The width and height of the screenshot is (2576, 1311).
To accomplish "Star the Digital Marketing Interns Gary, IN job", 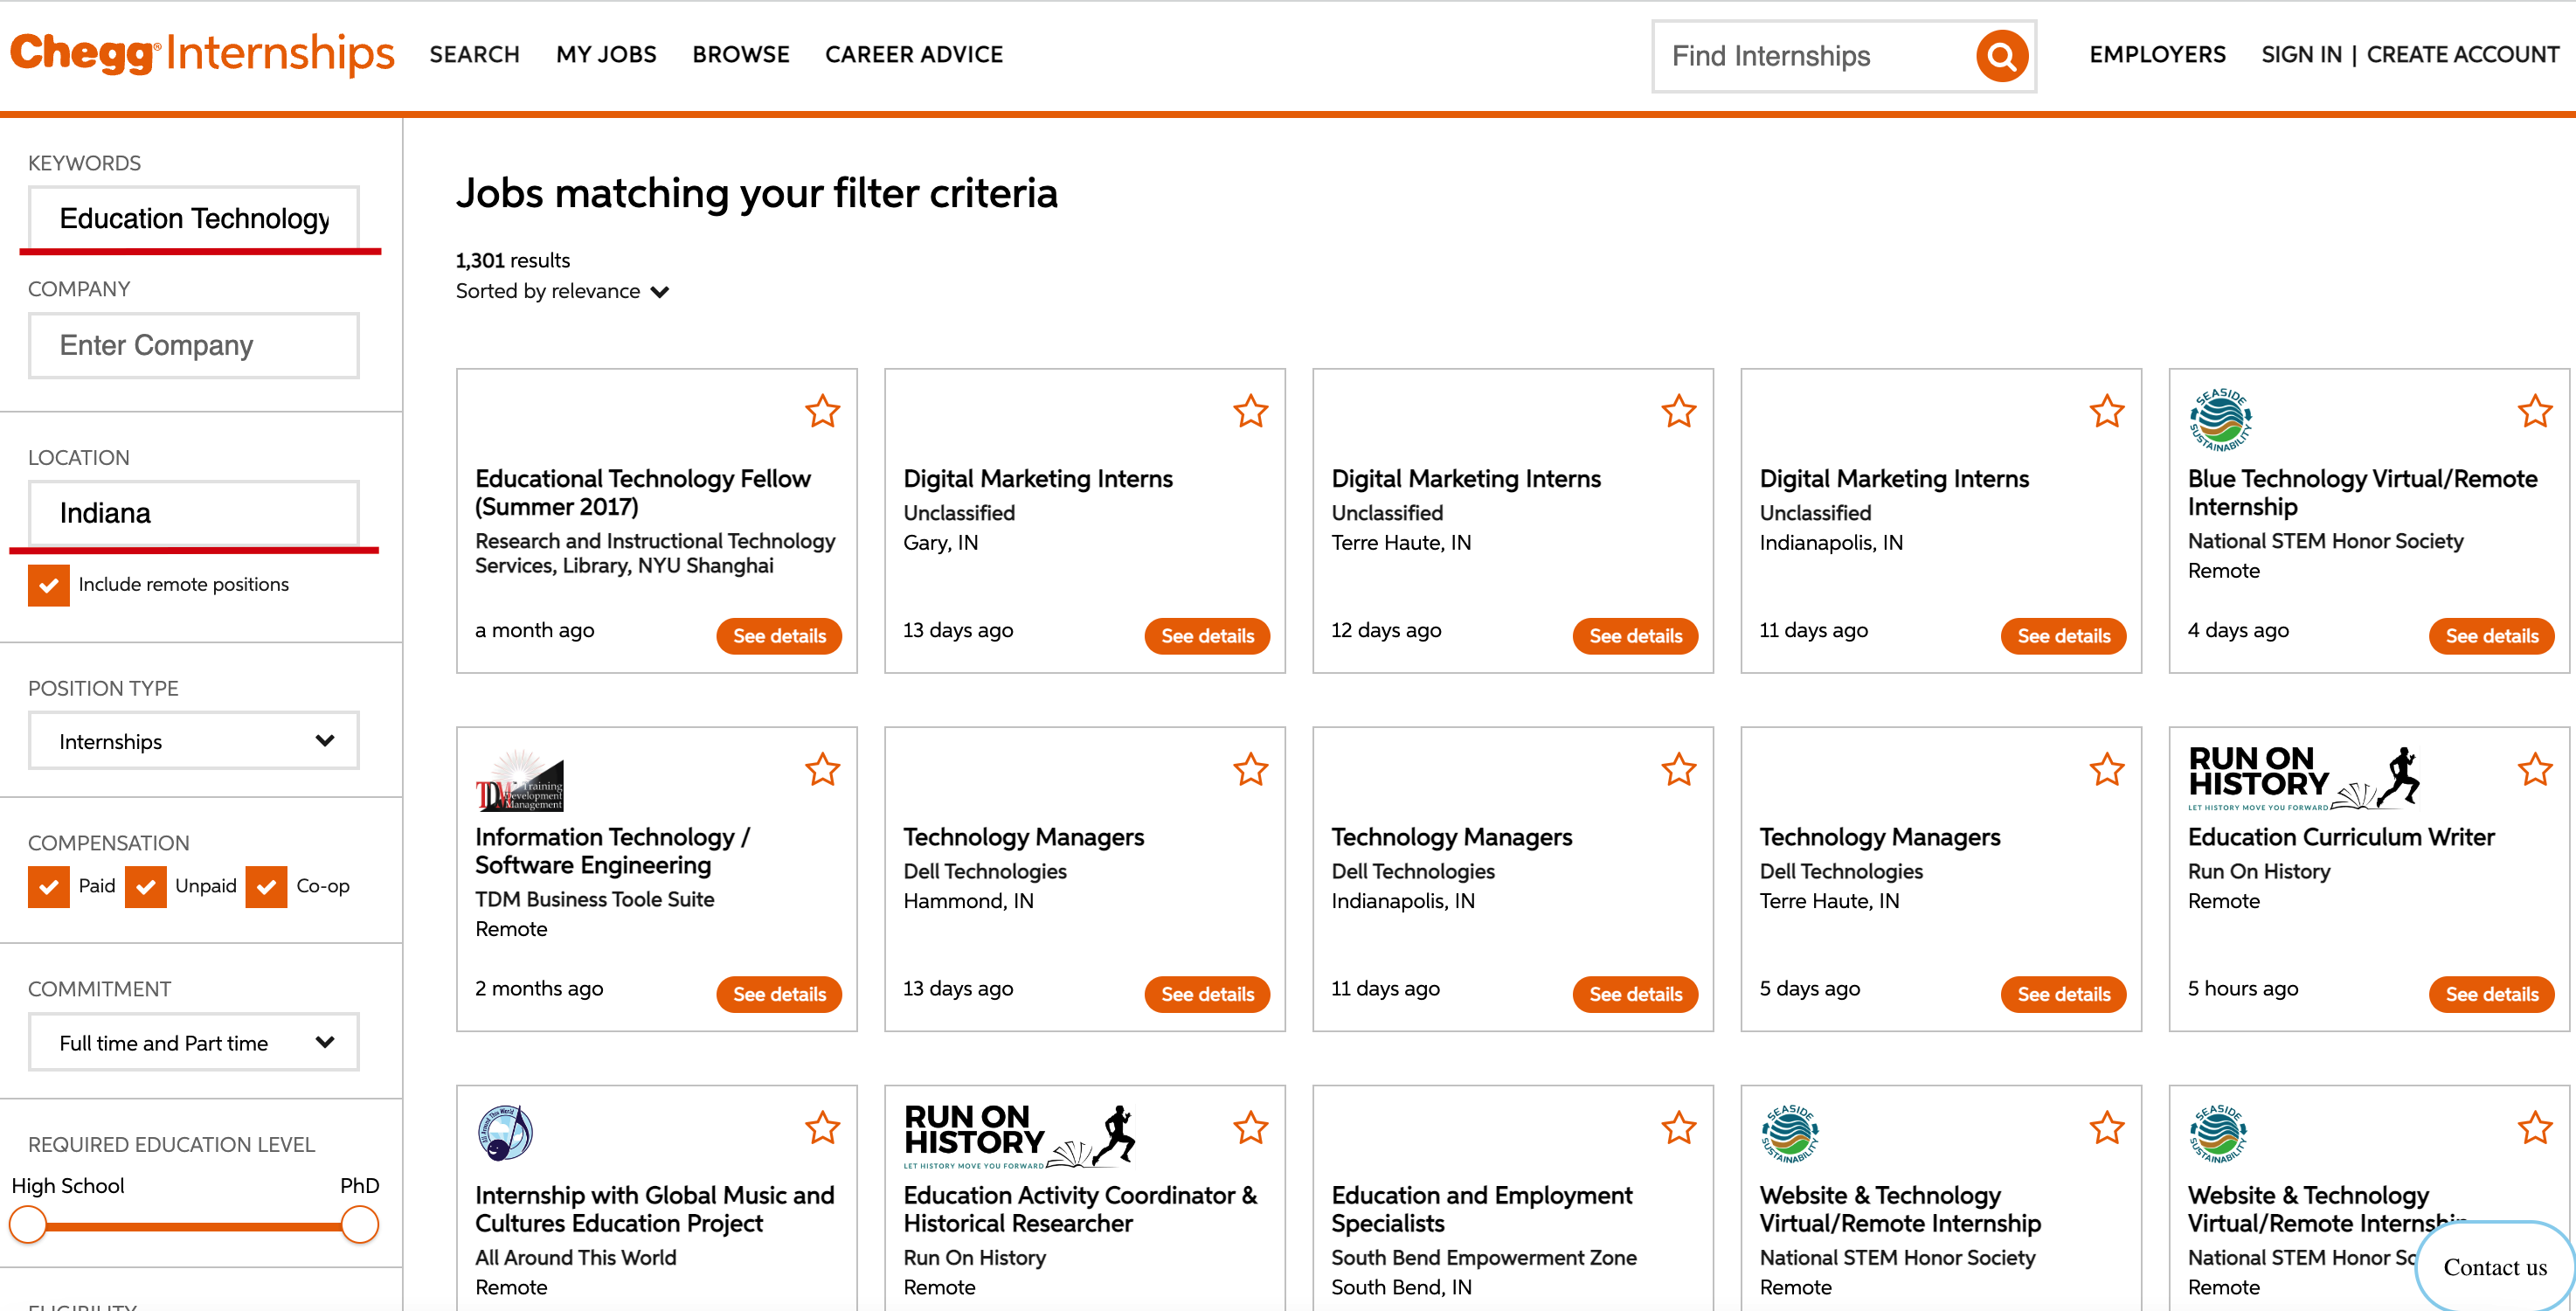I will [x=1250, y=411].
